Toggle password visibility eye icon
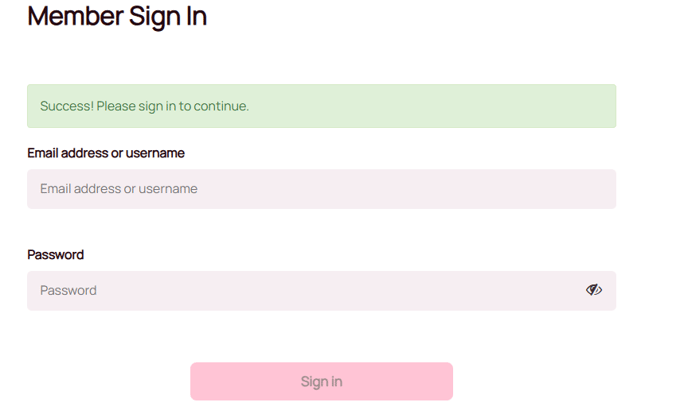The width and height of the screenshot is (688, 410). 594,290
